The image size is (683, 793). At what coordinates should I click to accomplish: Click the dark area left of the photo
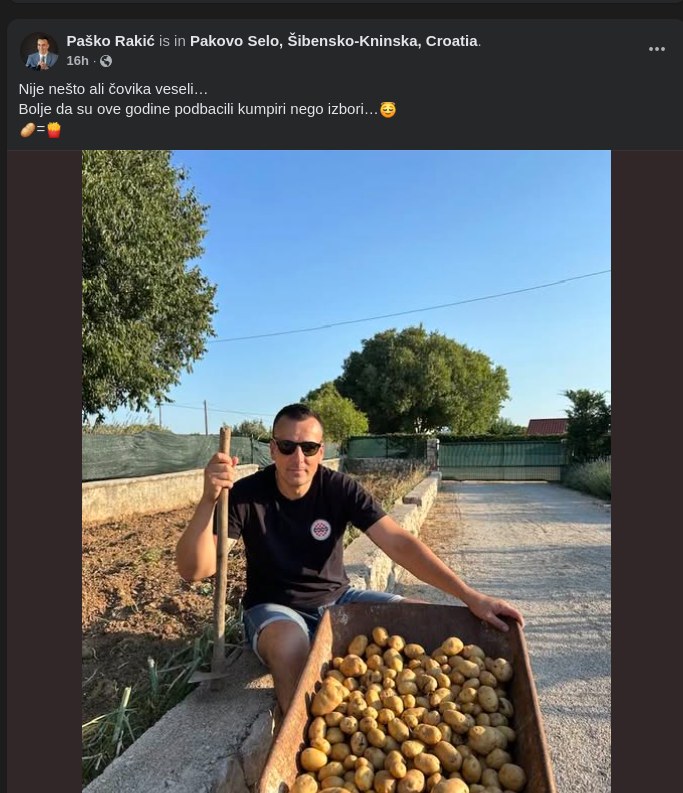[x=45, y=471]
